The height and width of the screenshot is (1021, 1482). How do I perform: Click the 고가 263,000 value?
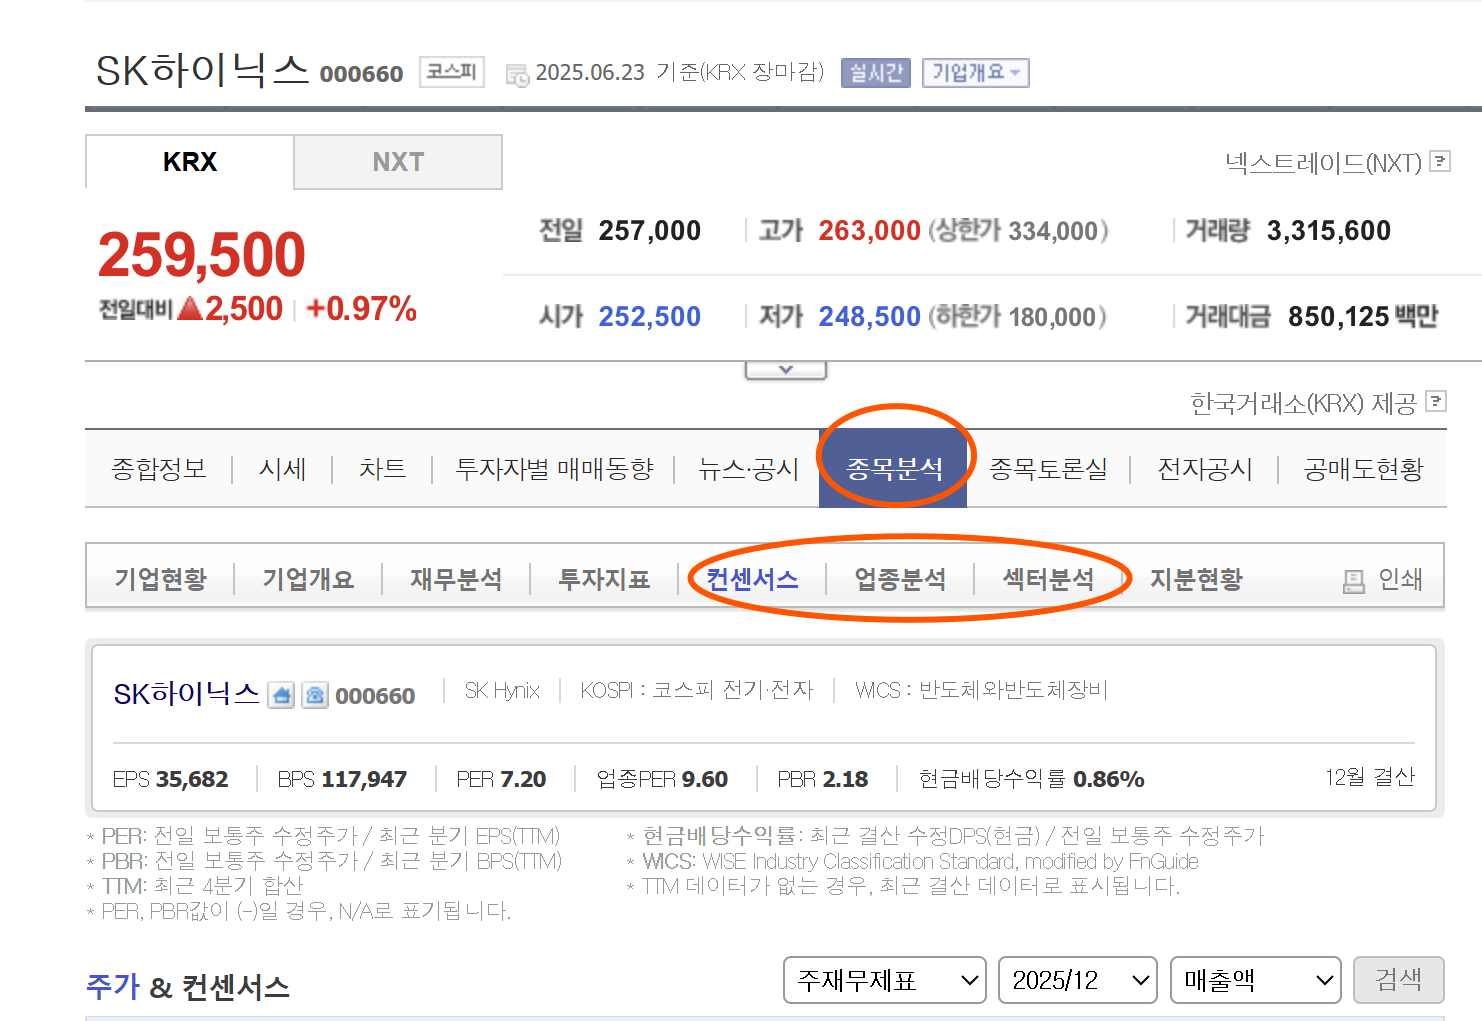point(869,231)
